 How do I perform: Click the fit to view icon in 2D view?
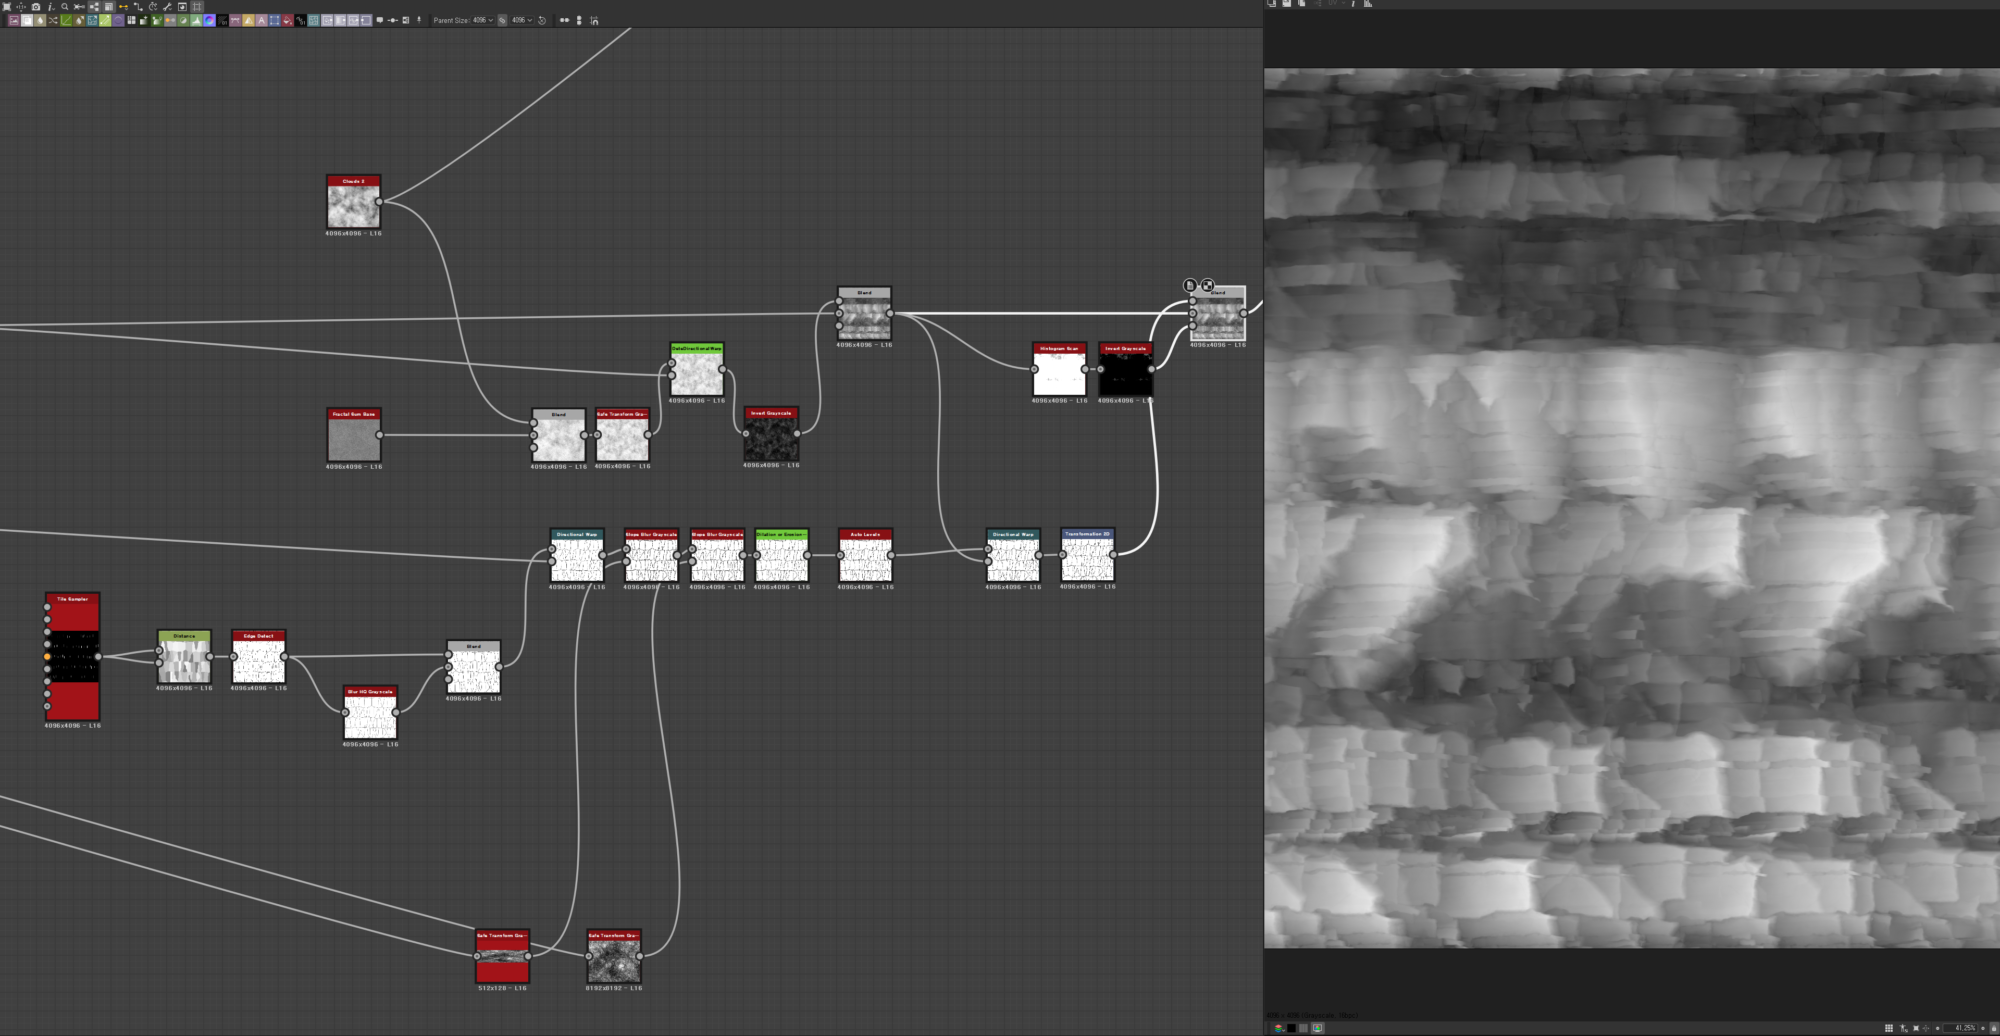1916,1027
